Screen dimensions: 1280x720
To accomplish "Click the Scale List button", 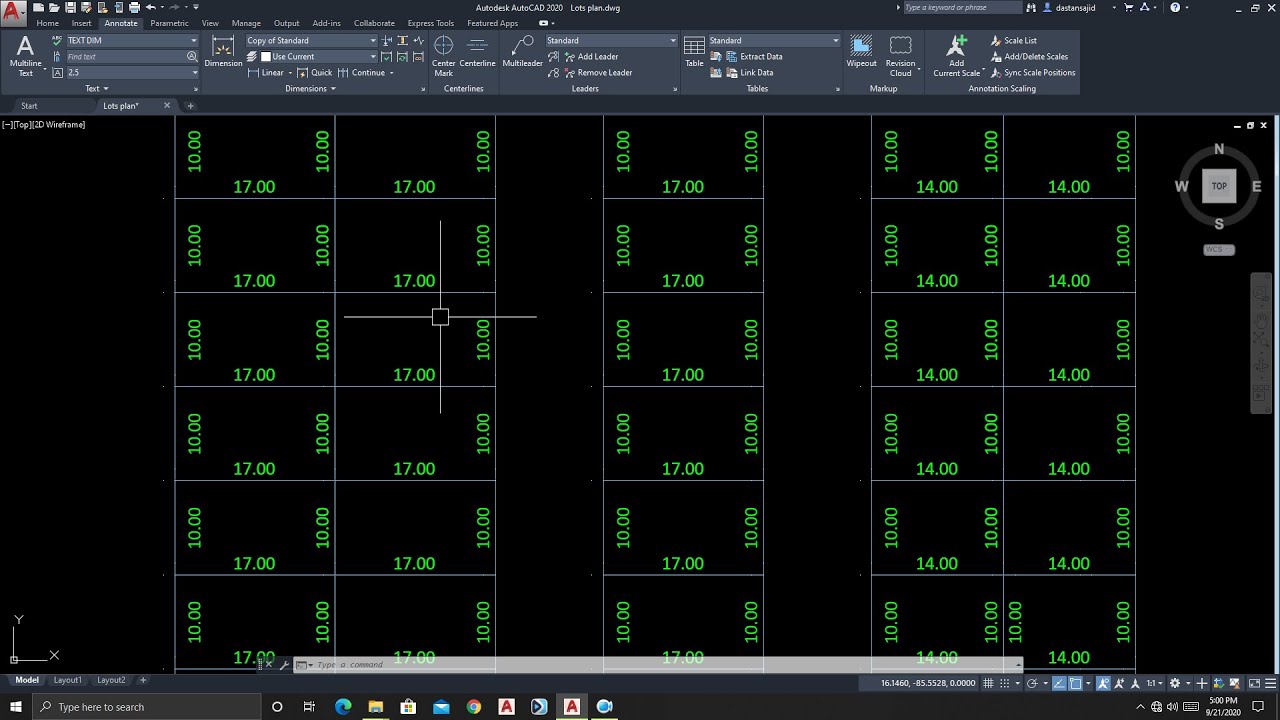I will pos(1013,41).
